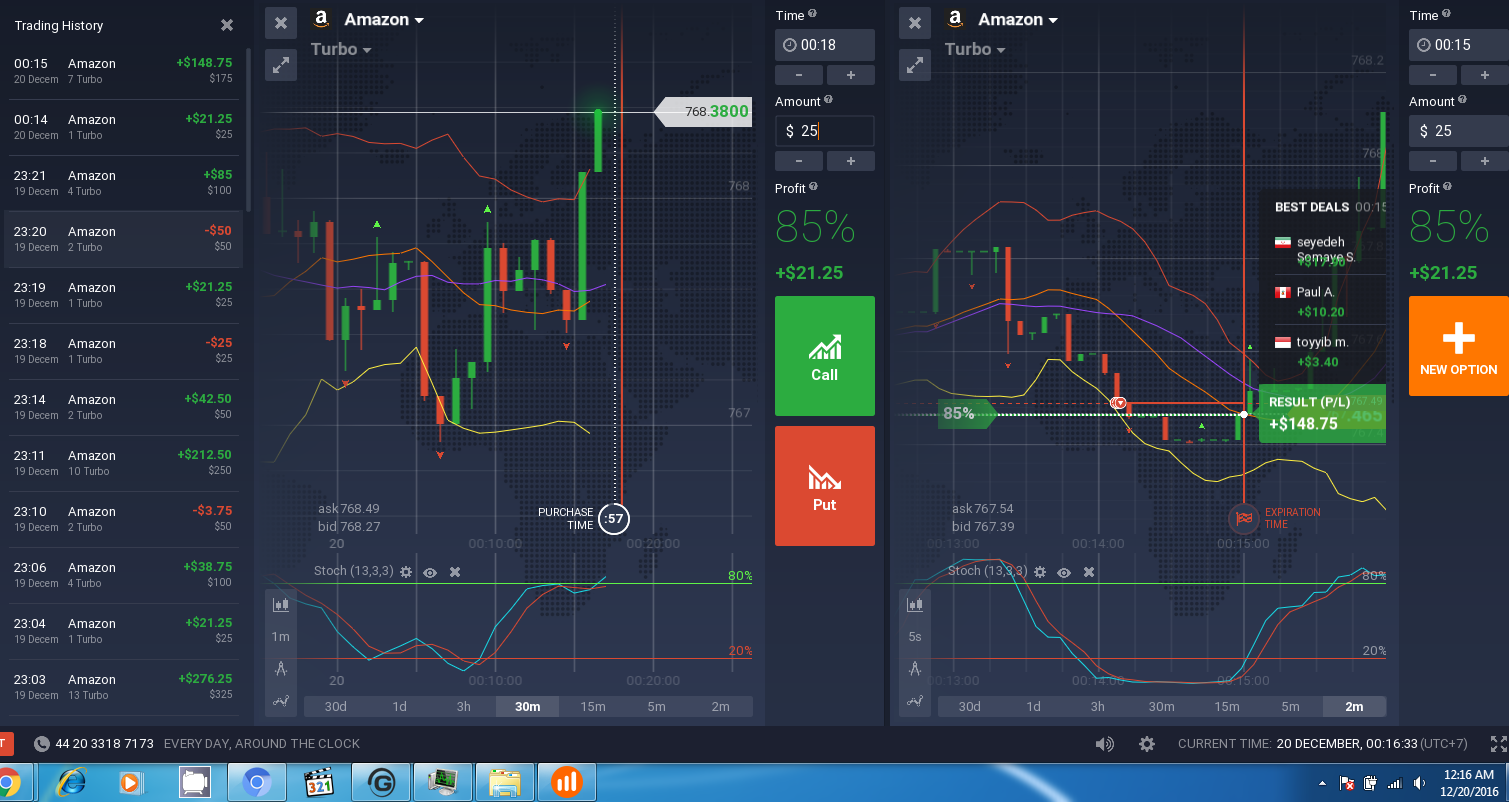This screenshot has height=802, width=1509.
Task: Show hidden system tray icons arrow
Action: point(1323,783)
